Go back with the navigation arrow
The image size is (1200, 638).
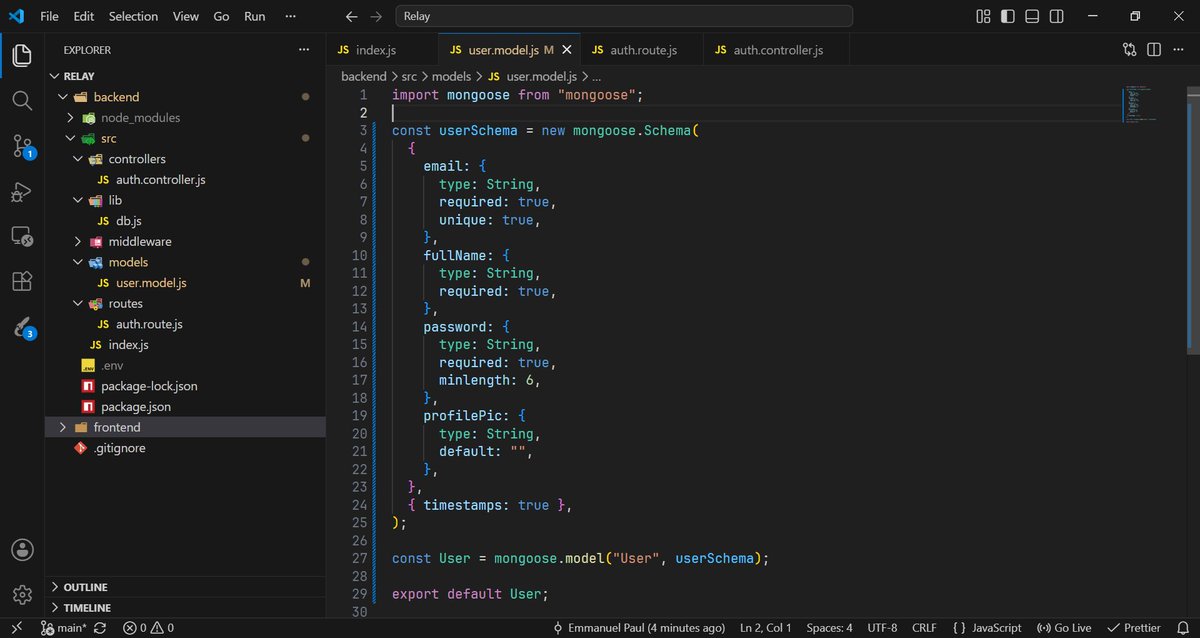[x=351, y=17]
